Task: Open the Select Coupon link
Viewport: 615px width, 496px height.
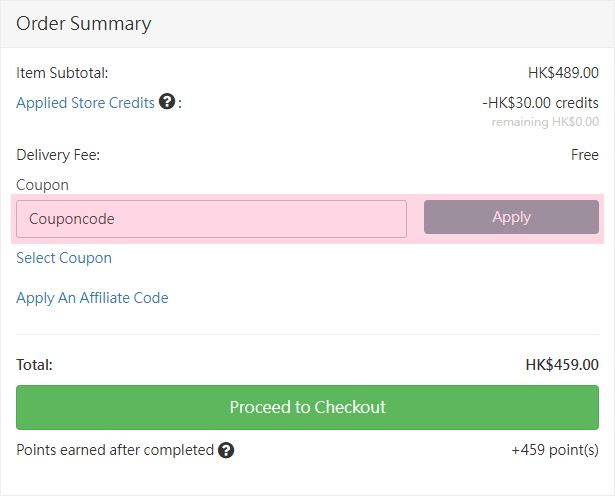Action: pyautogui.click(x=64, y=258)
